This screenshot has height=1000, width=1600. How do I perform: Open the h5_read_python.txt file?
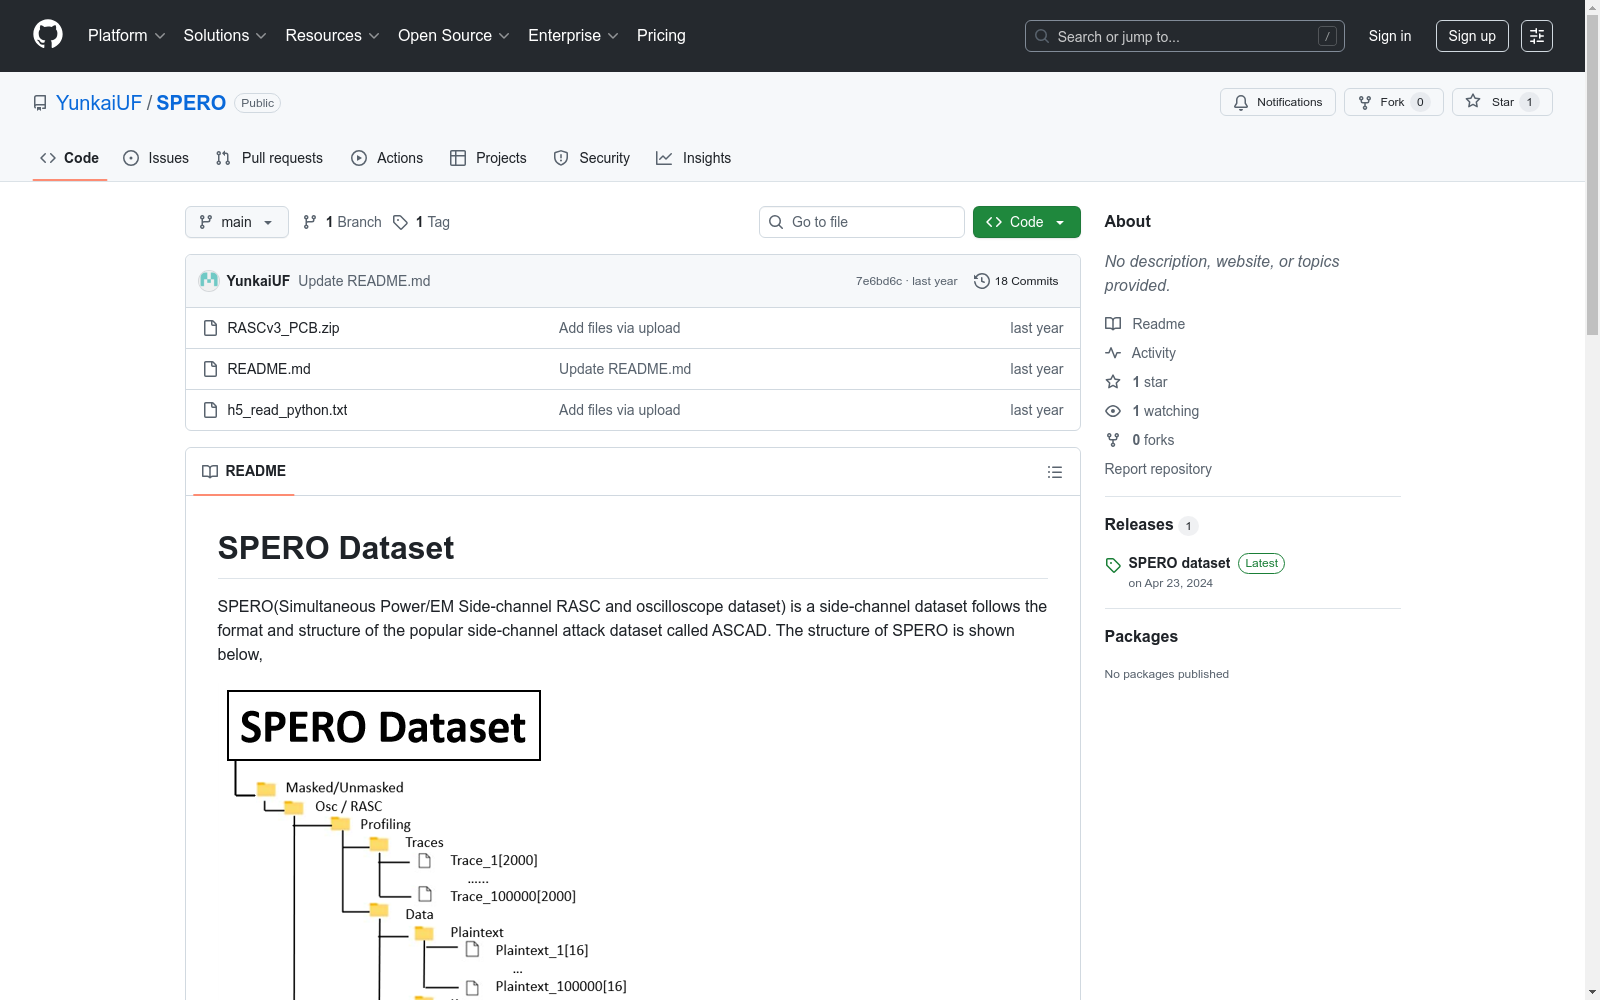coord(287,410)
